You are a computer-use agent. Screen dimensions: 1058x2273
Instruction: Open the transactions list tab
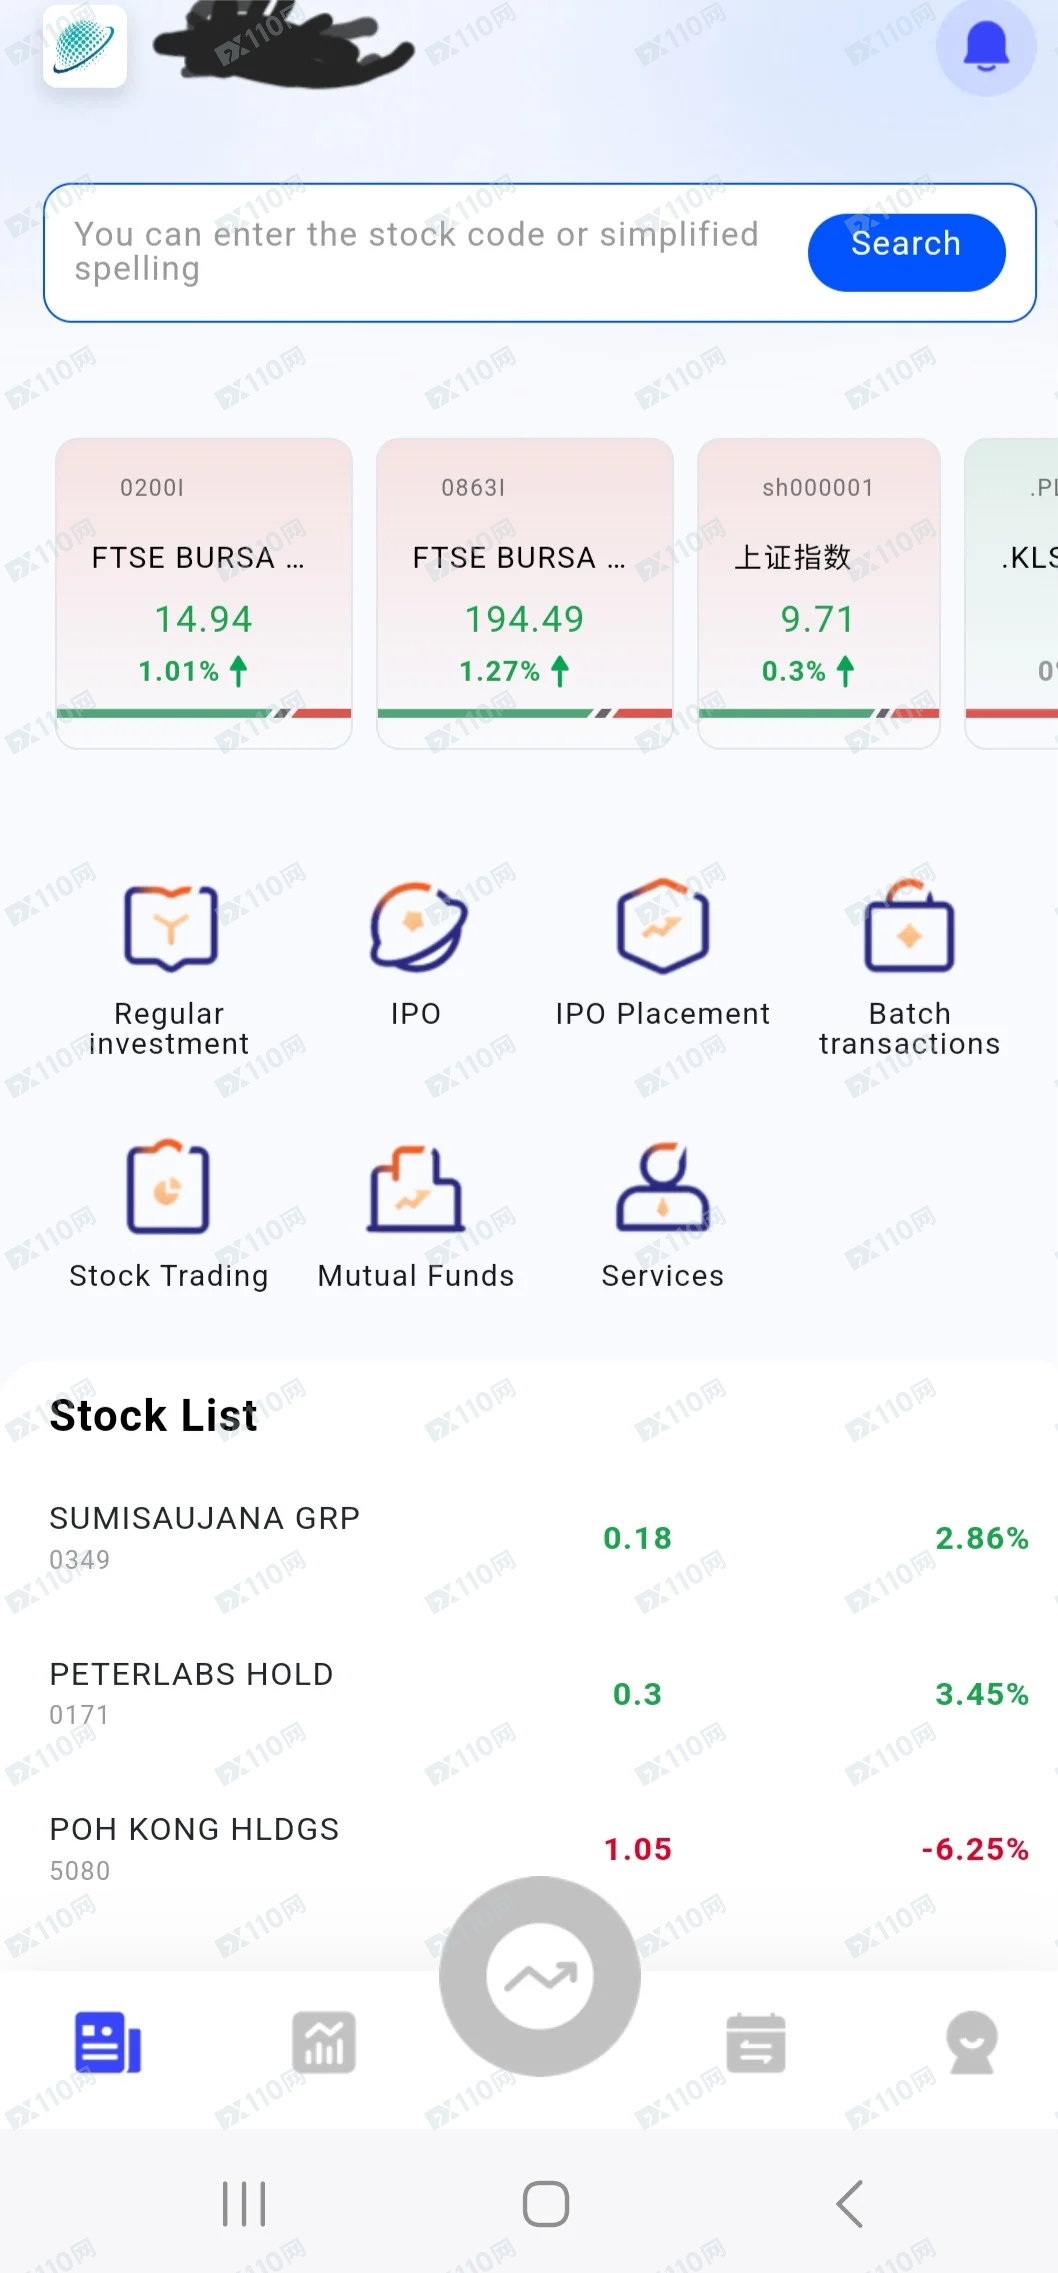coord(756,2042)
